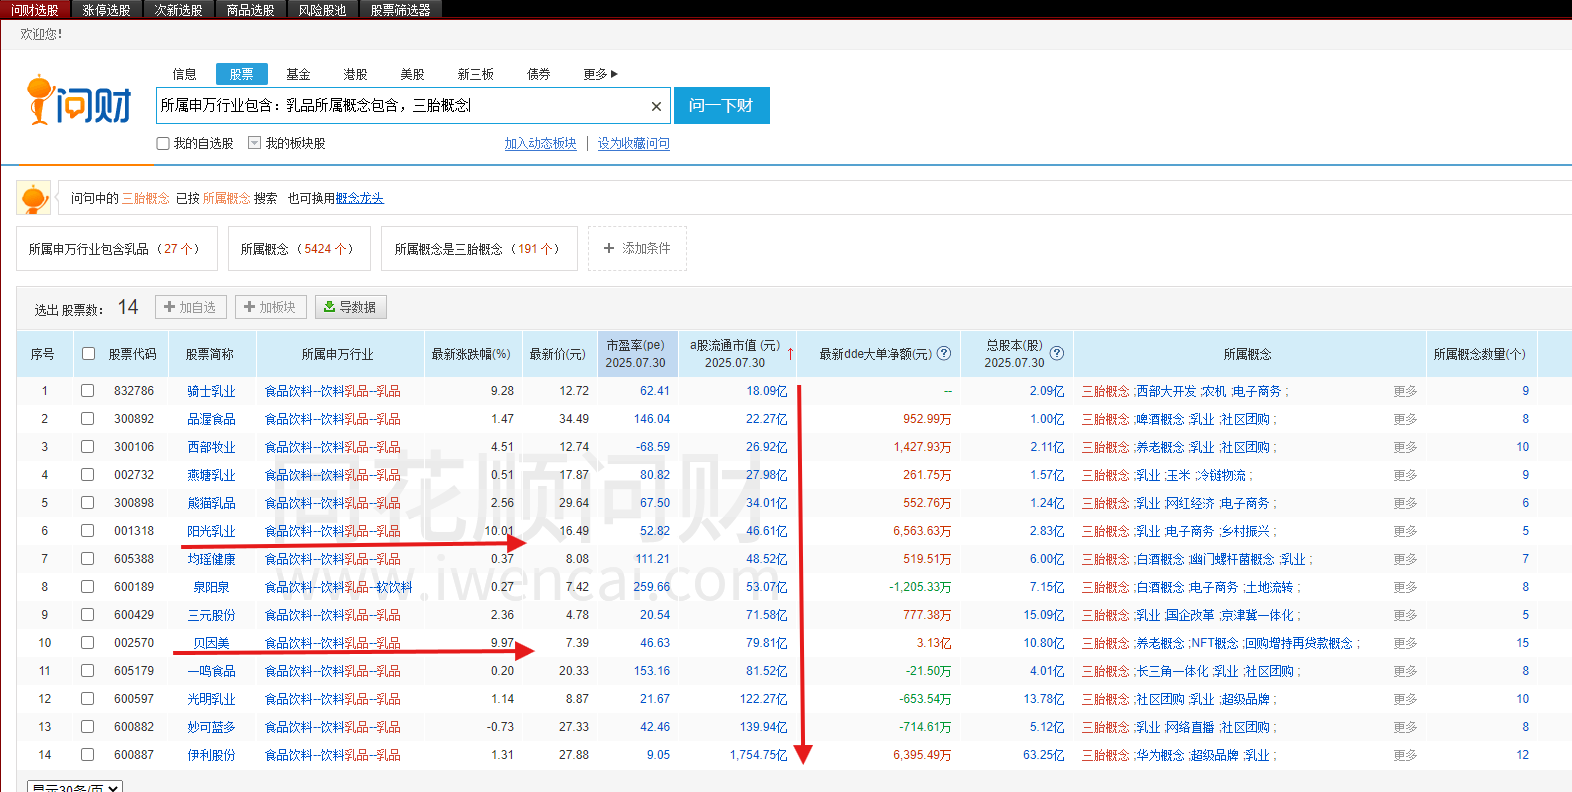Click stock code 600189 cell
Viewport: 1572px width, 792px height.
click(x=134, y=587)
